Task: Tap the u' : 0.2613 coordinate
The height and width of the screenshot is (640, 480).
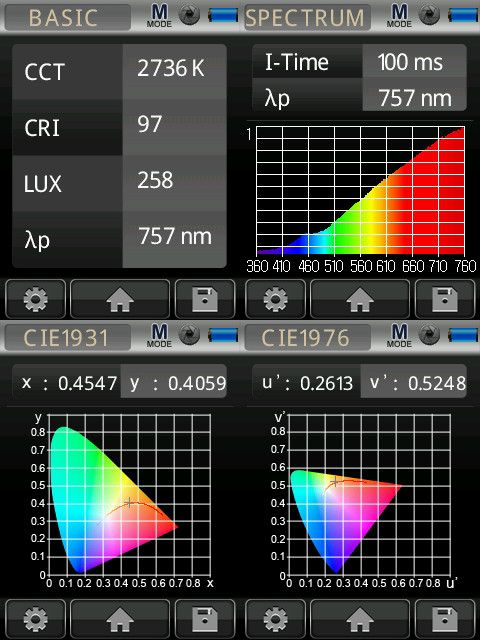Action: tap(306, 381)
